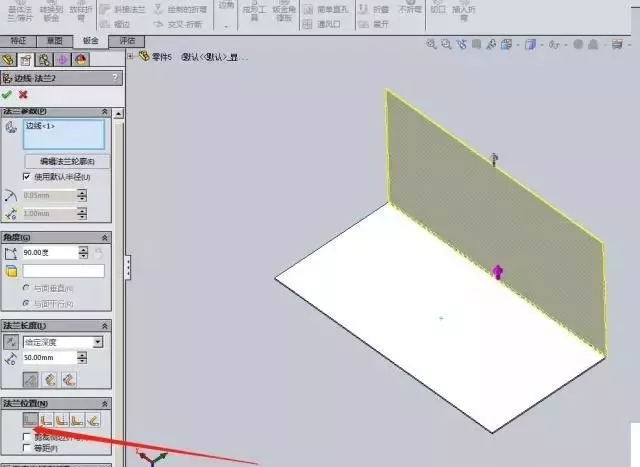The width and height of the screenshot is (640, 467).
Task: Open the 评估 tab
Action: 127,41
